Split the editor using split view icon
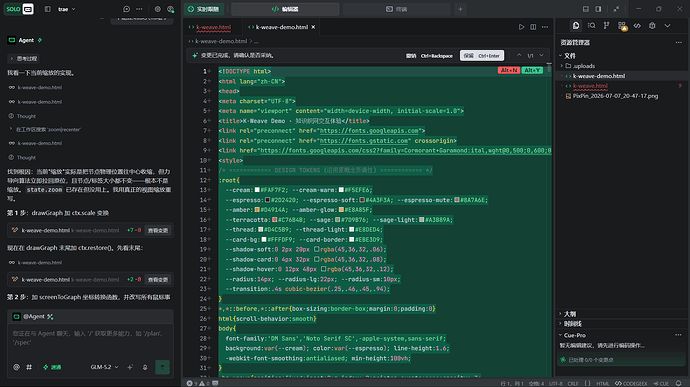690x387 pixels. tap(533, 27)
